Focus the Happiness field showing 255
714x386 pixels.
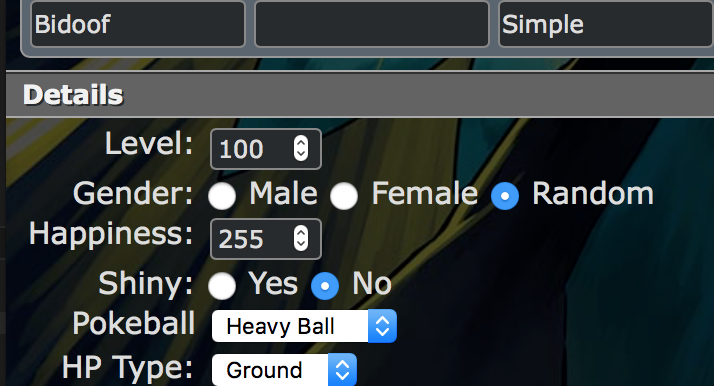click(266, 239)
